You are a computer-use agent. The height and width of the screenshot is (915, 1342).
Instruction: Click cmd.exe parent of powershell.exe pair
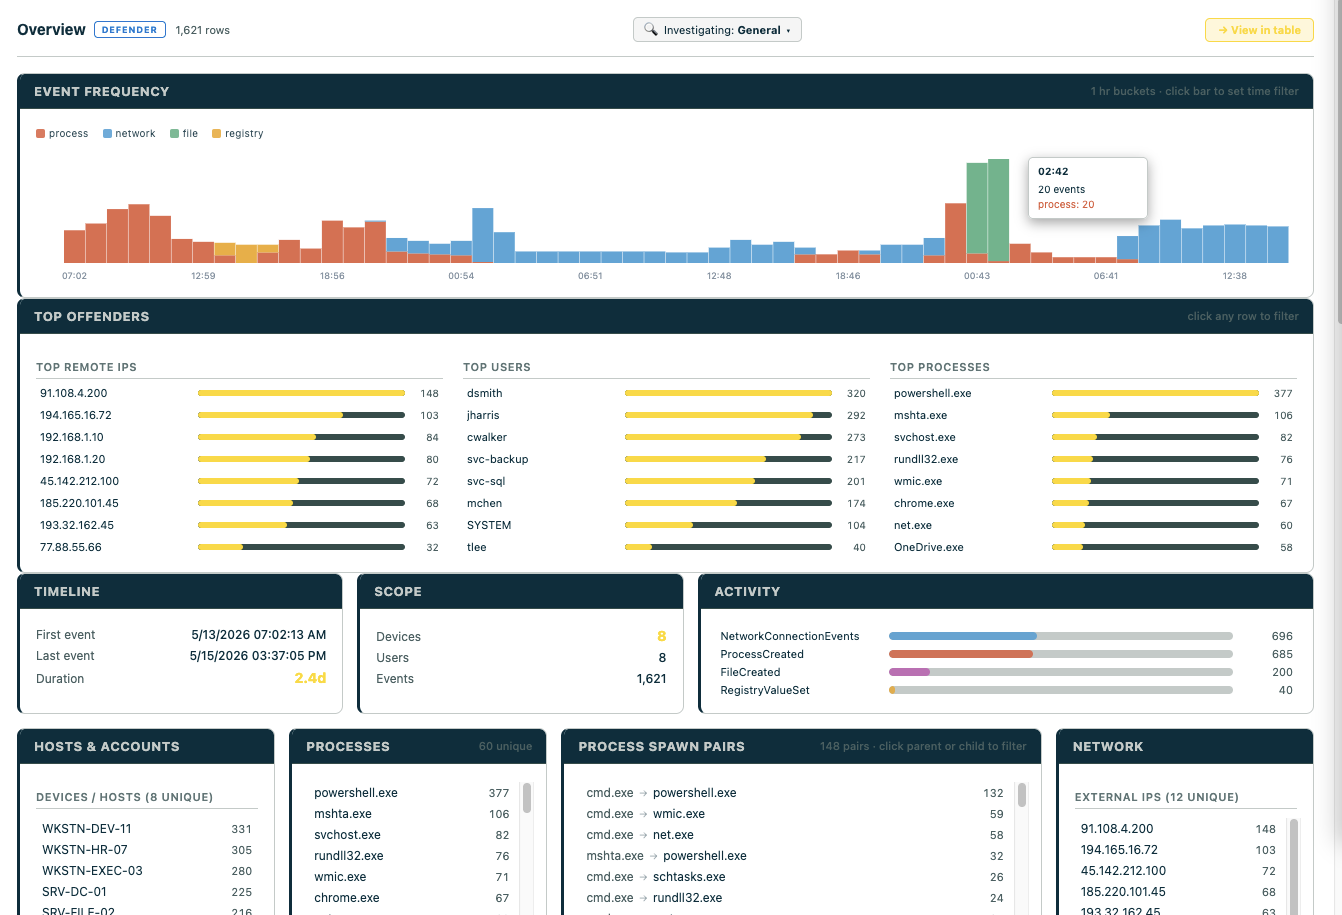(x=610, y=793)
